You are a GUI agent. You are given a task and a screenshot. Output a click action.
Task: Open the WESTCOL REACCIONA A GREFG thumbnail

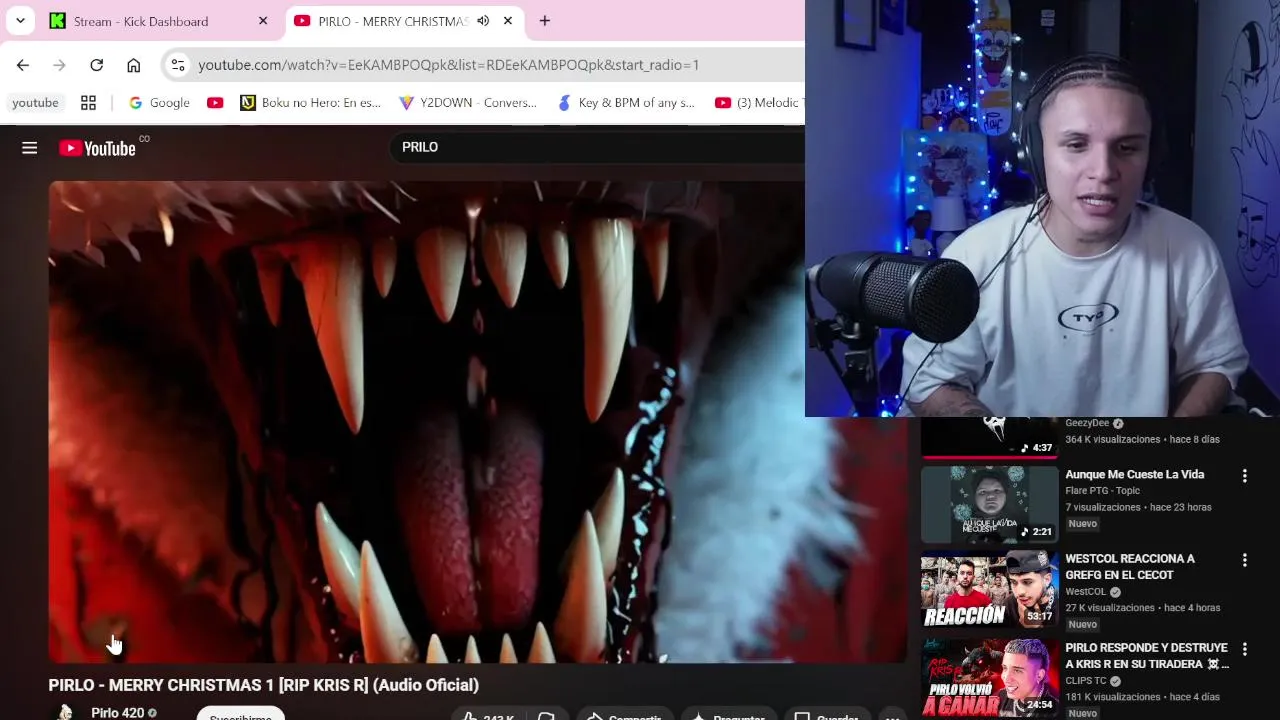[989, 589]
